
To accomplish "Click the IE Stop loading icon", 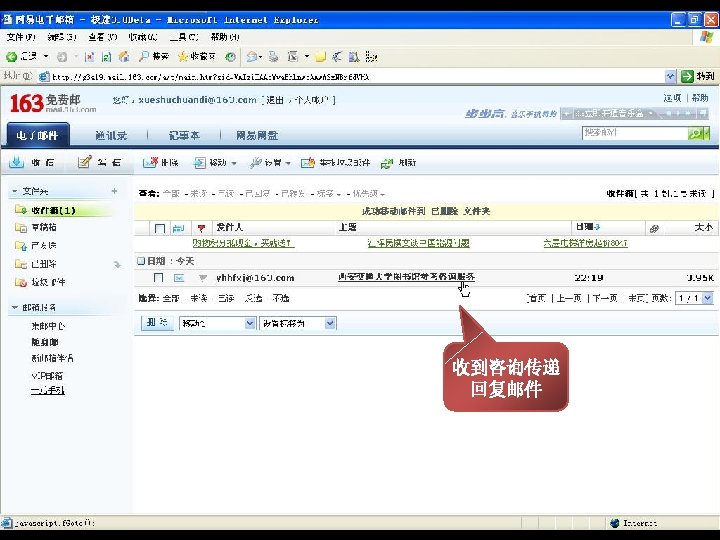I will pos(90,56).
